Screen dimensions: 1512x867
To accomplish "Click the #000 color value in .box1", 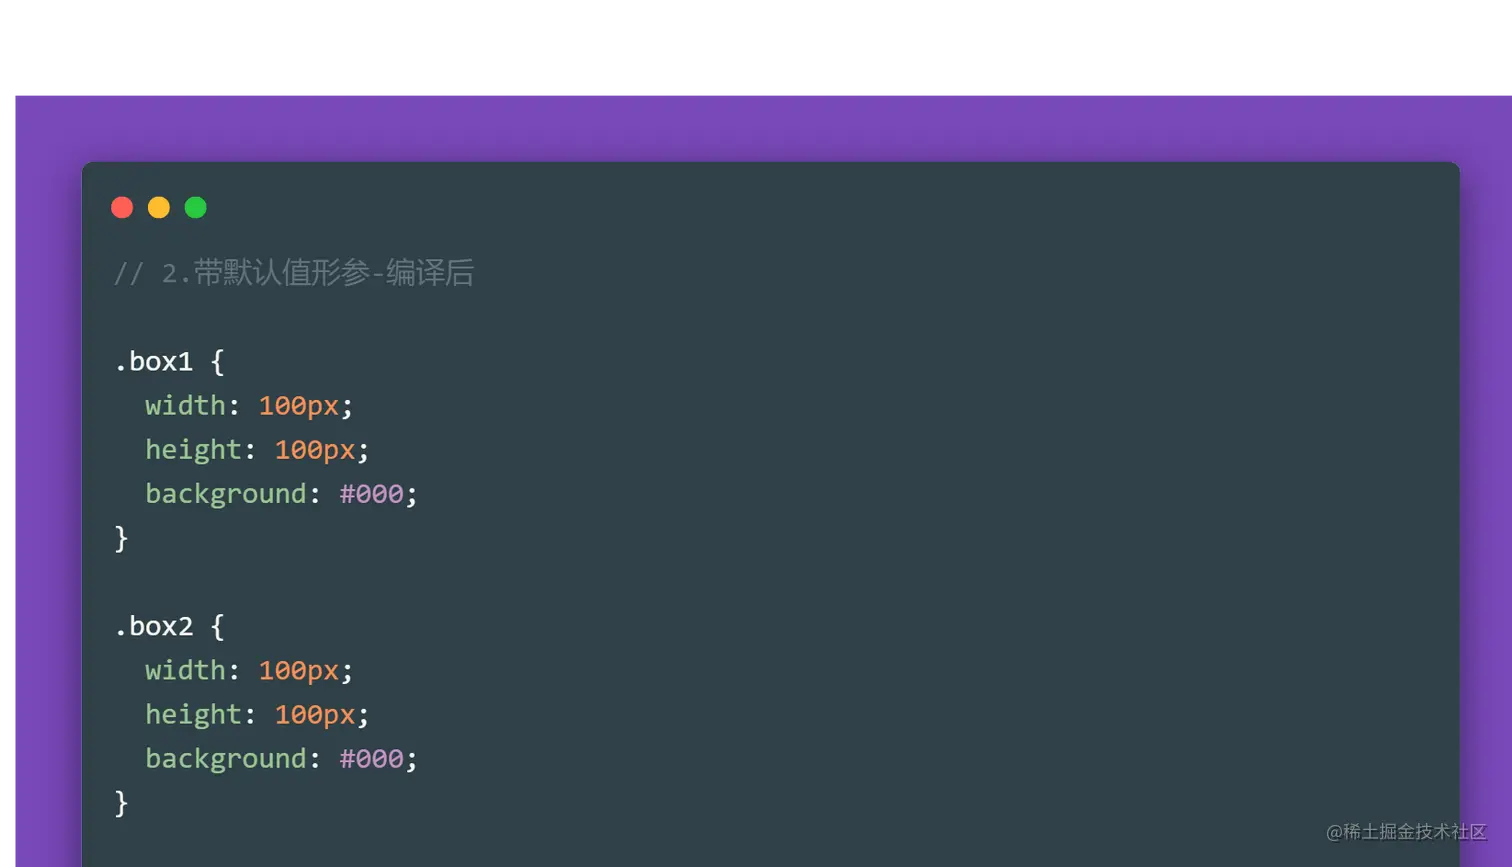I will [371, 493].
